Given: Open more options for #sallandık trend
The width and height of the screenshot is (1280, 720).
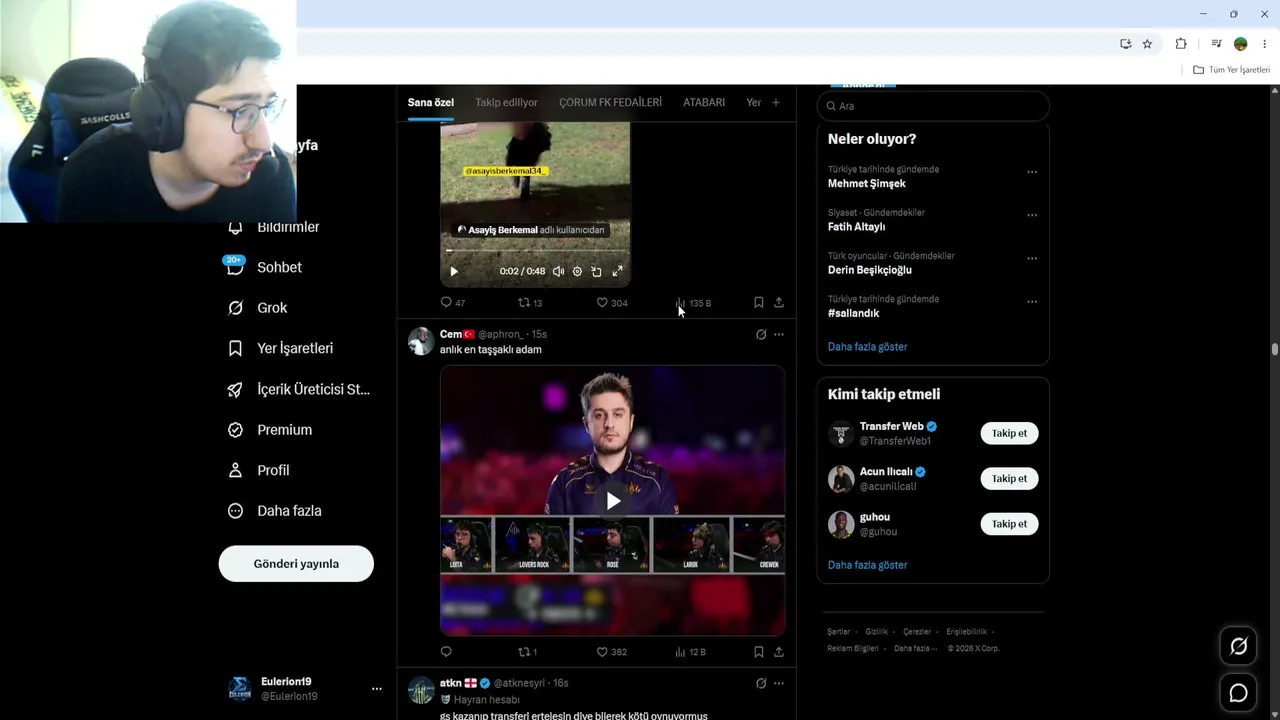Looking at the screenshot, I should [x=1032, y=301].
